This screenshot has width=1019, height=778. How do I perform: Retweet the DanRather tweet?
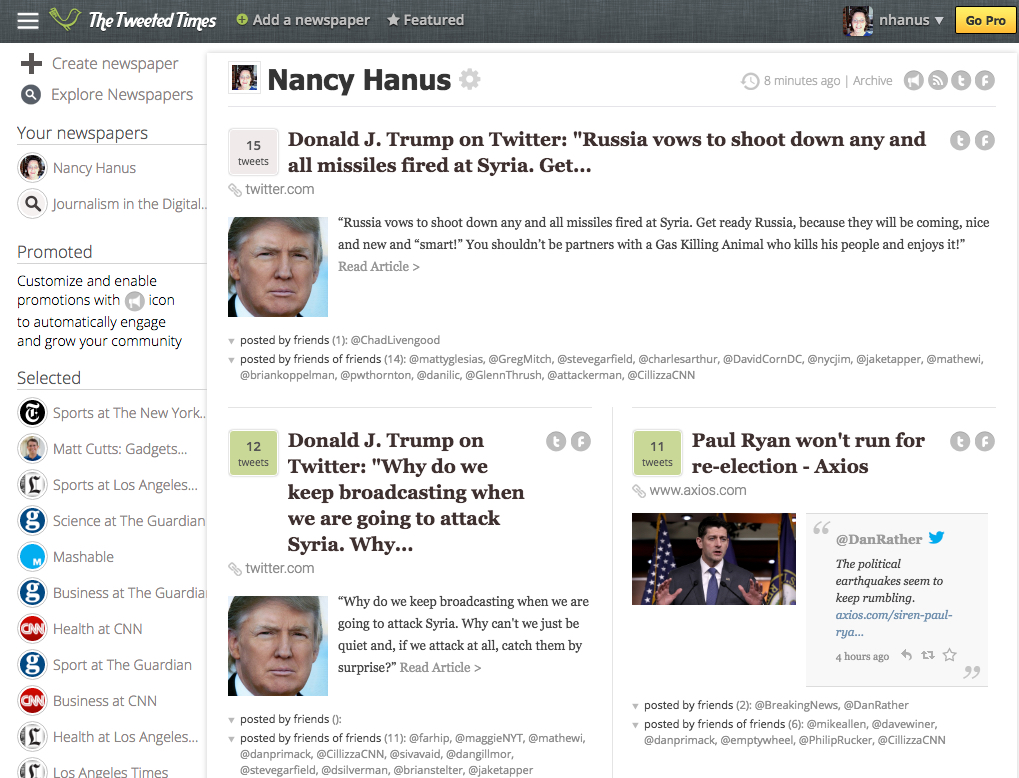pos(927,656)
